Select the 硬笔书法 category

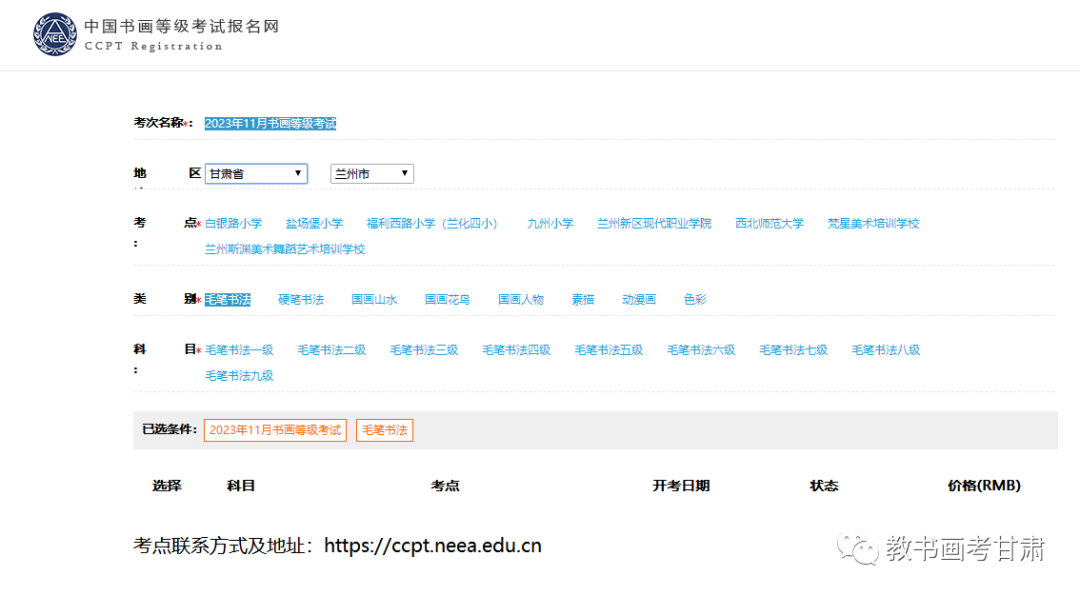coord(301,300)
